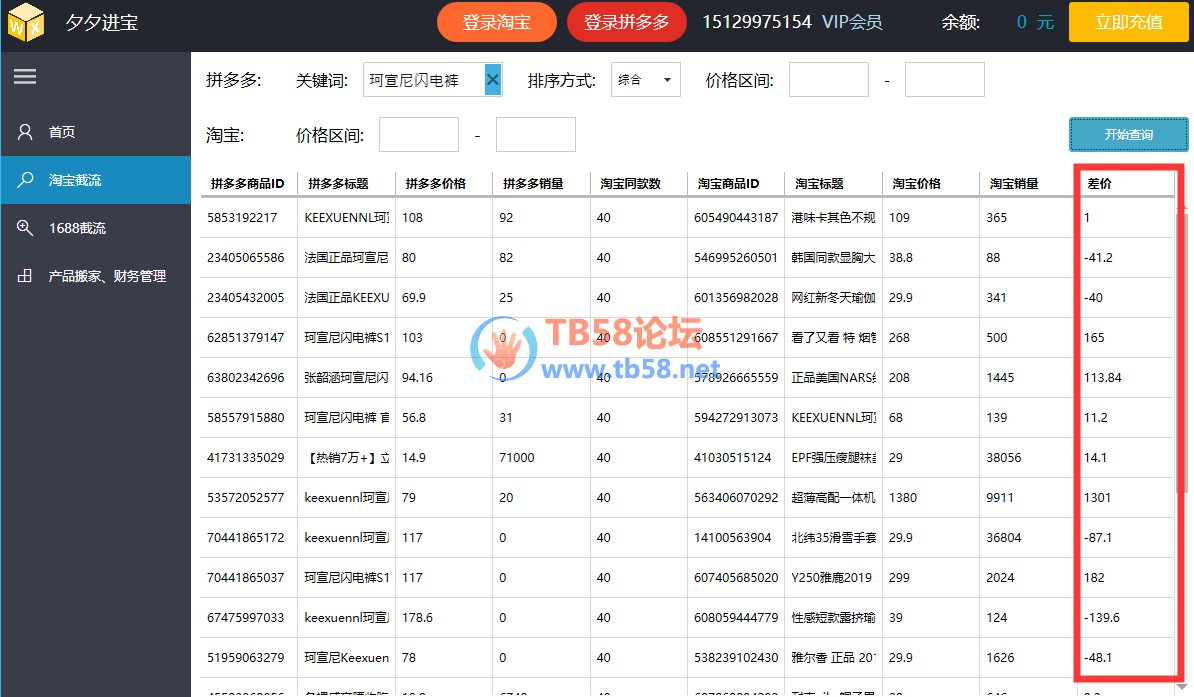Click the 拼多多 maximum price field
Image resolution: width=1194 pixels, height=697 pixels.
pos(944,79)
